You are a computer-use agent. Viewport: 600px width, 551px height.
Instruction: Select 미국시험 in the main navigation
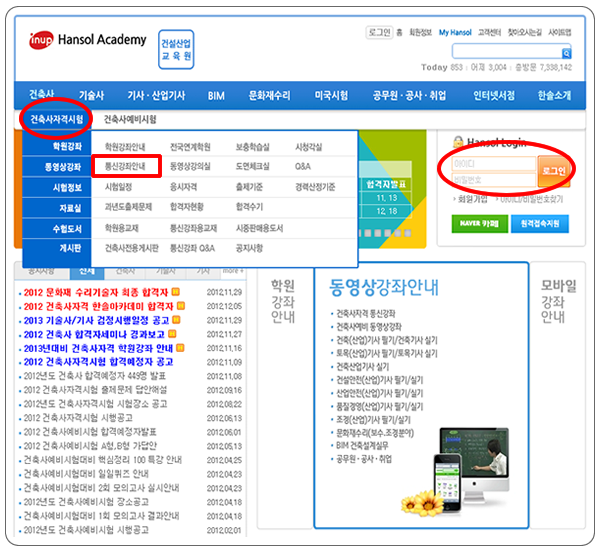pyautogui.click(x=331, y=95)
